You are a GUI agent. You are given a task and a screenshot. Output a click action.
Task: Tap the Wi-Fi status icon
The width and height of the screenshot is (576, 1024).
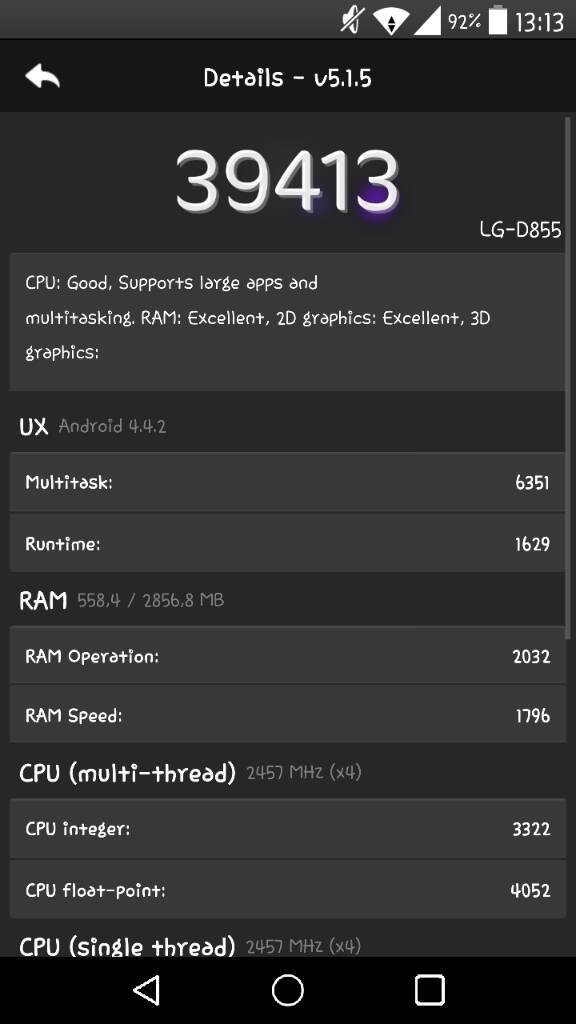(x=391, y=22)
